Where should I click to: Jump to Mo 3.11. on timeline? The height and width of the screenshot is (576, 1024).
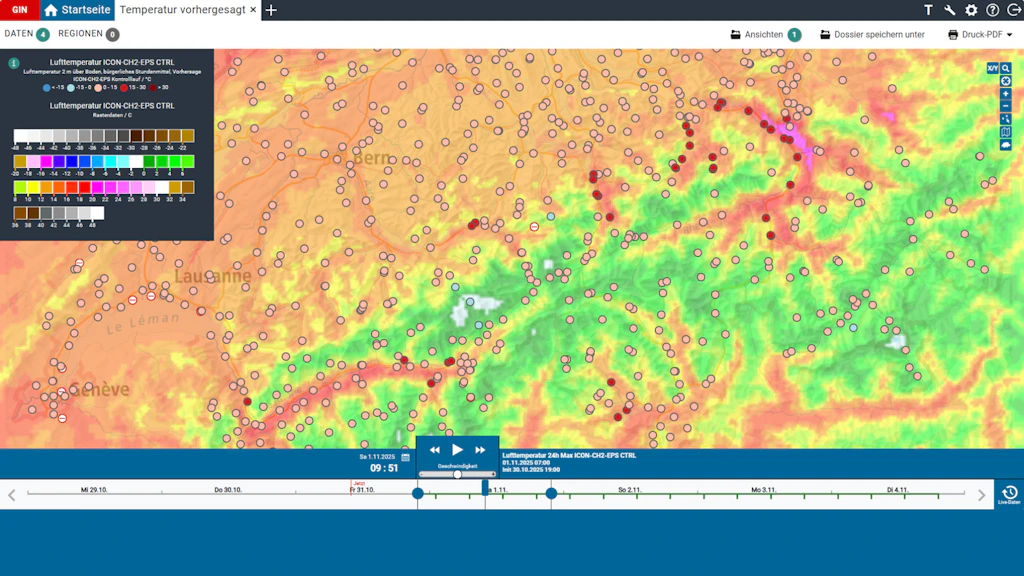point(763,490)
